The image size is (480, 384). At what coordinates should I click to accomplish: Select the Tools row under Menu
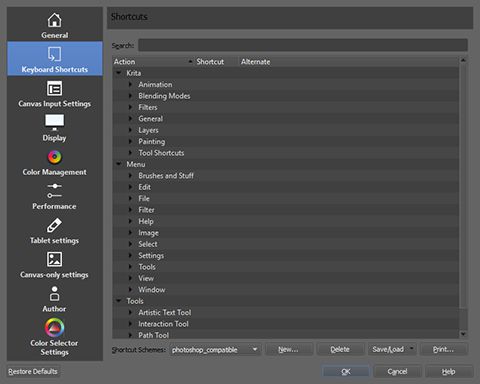[x=286, y=267]
